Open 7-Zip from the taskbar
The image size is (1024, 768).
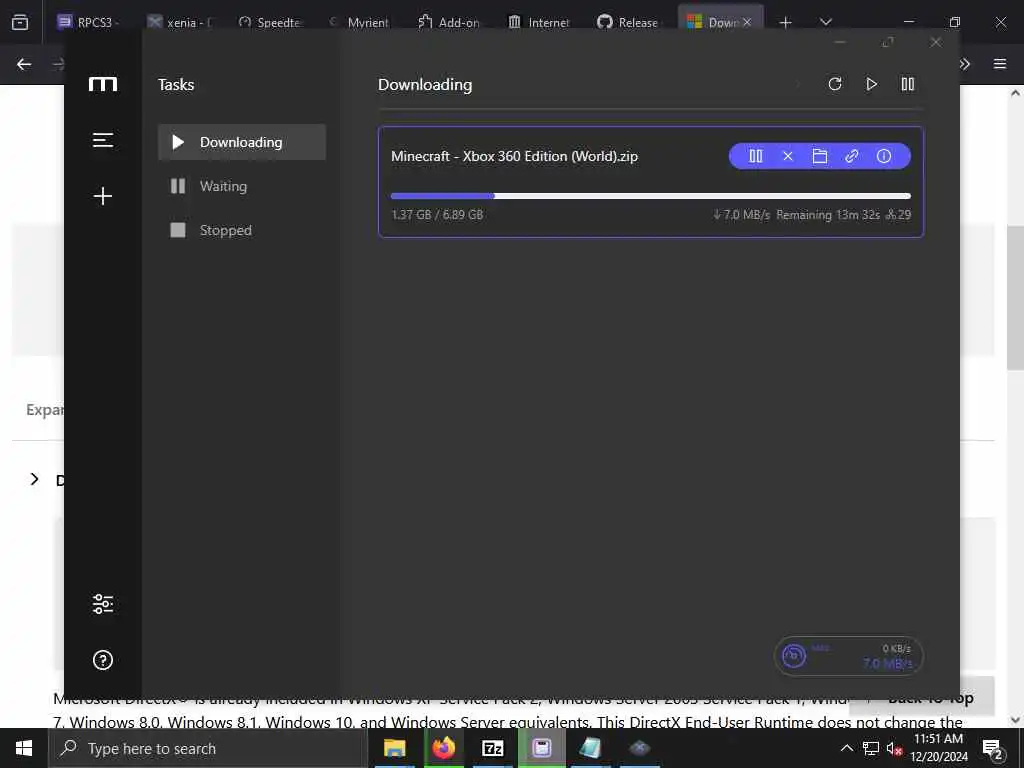(x=492, y=748)
